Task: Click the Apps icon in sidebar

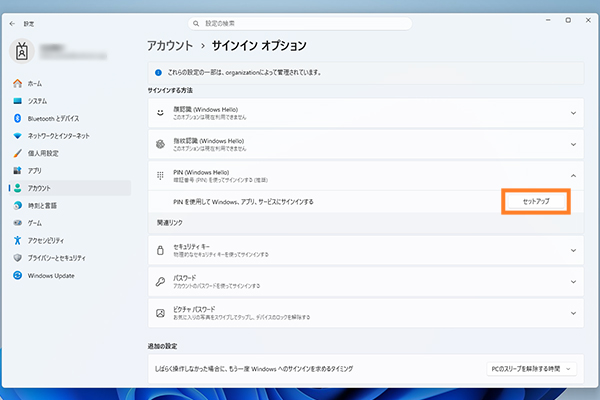Action: [18, 171]
